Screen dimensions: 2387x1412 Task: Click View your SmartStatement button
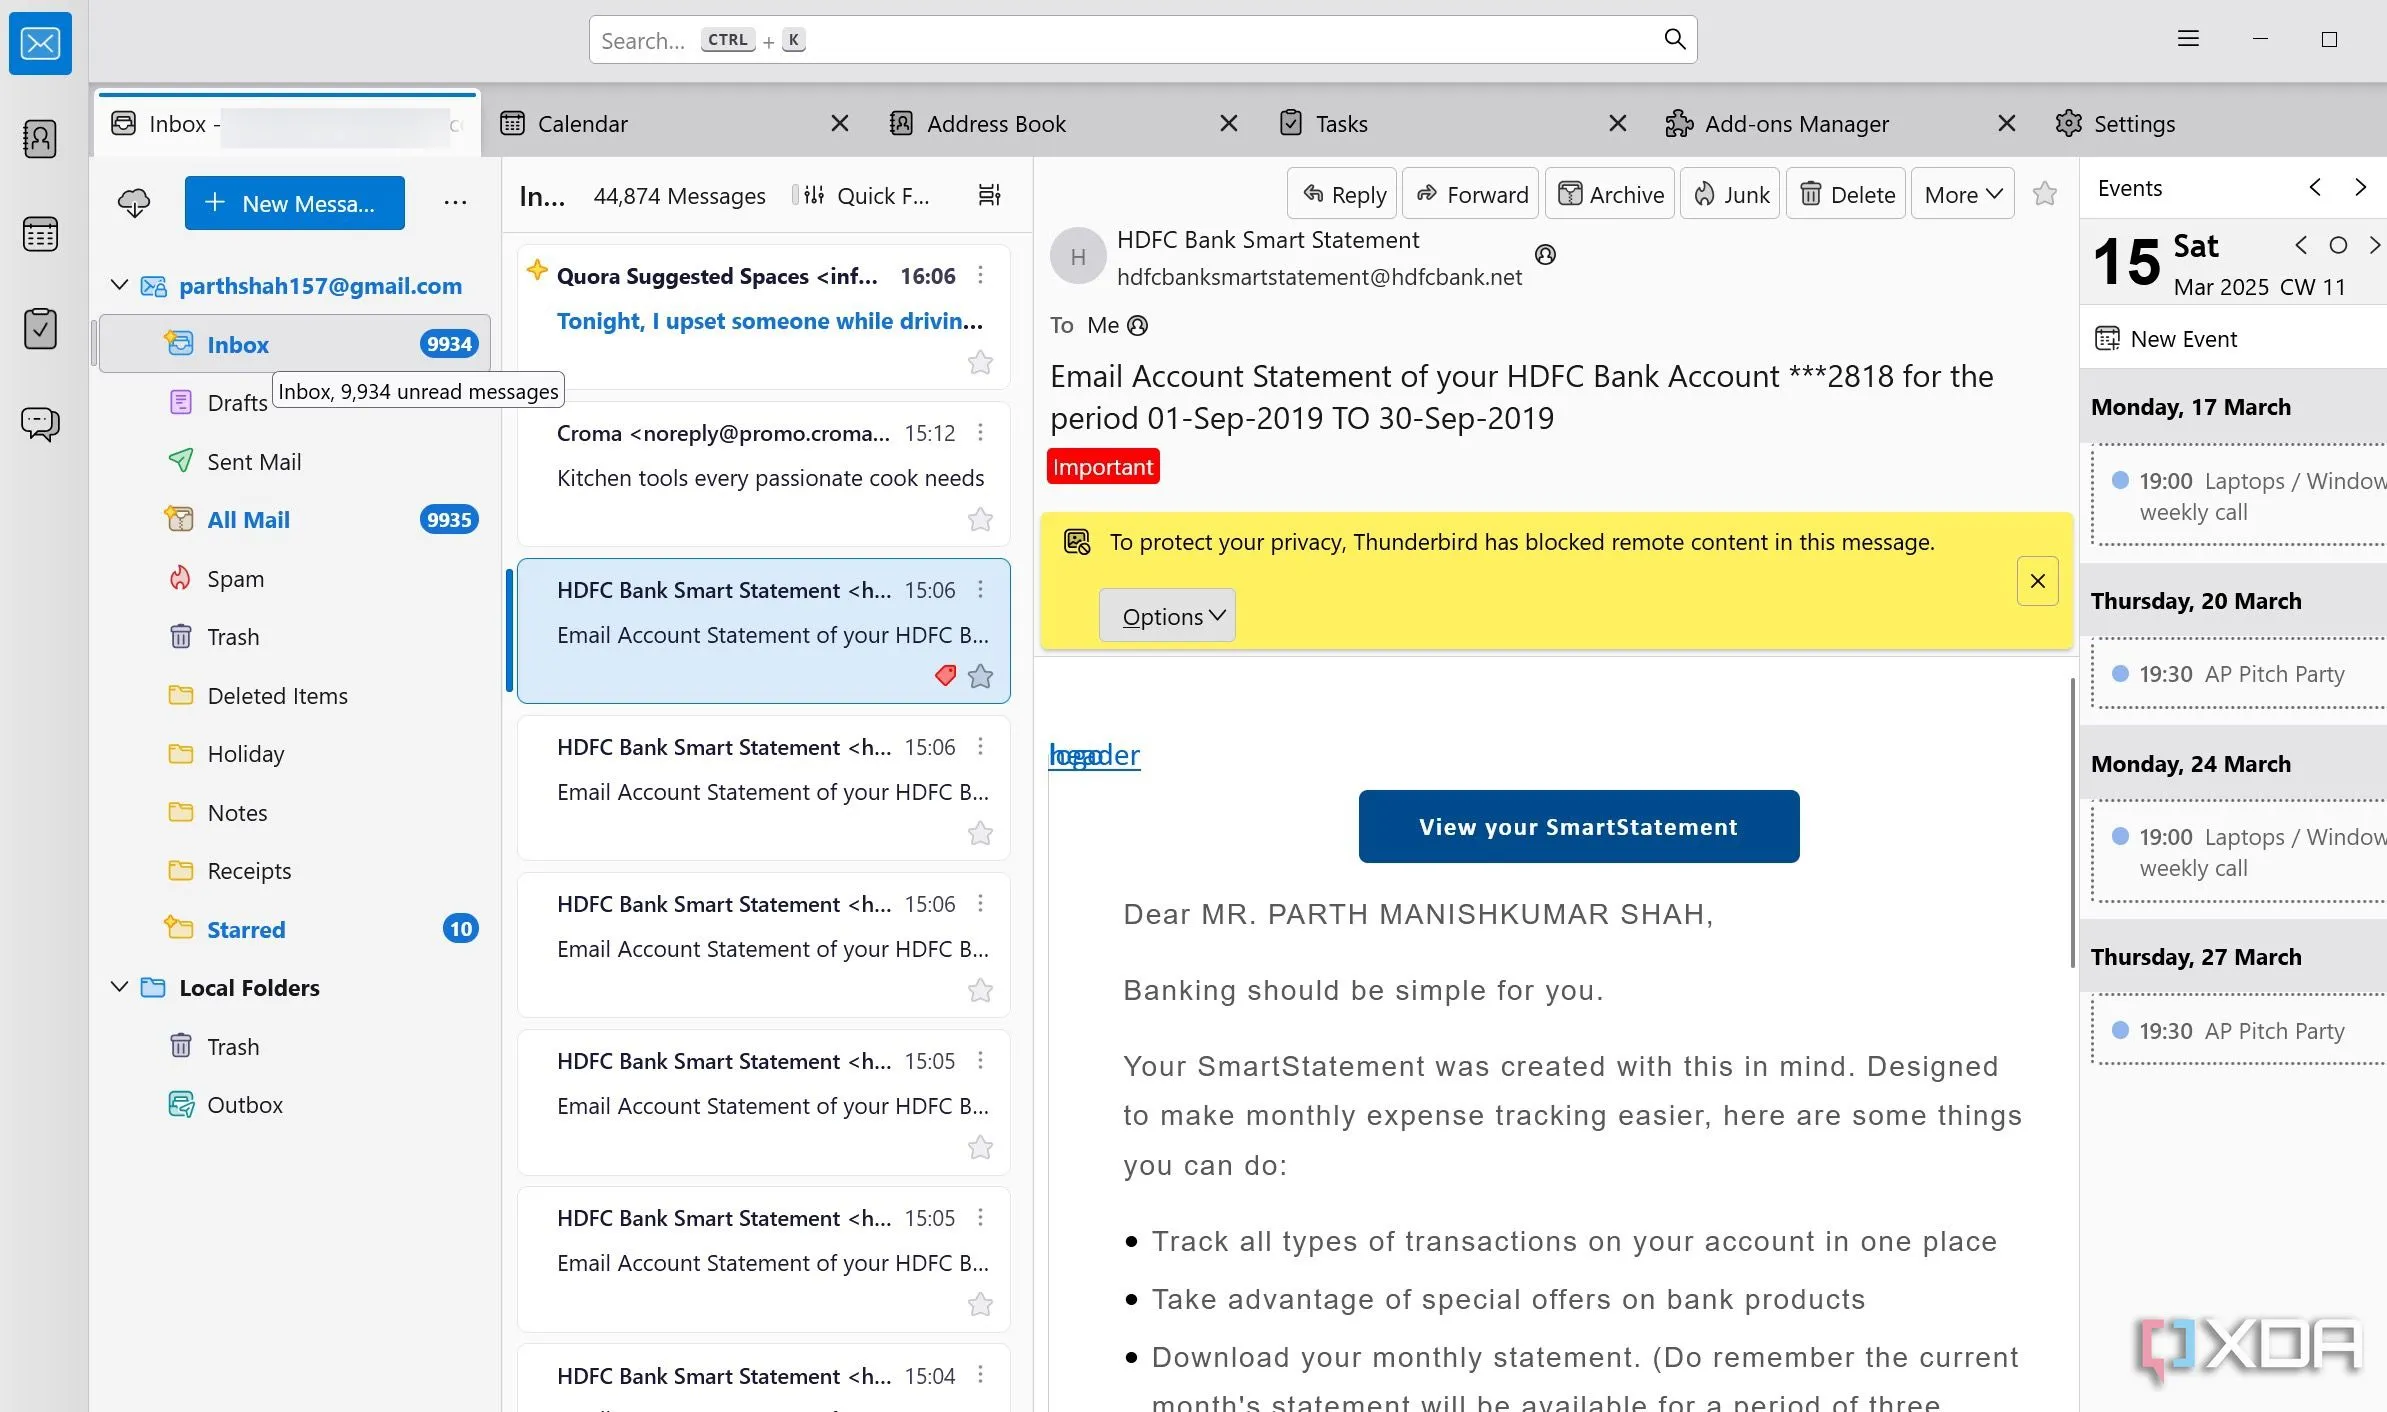(x=1578, y=827)
